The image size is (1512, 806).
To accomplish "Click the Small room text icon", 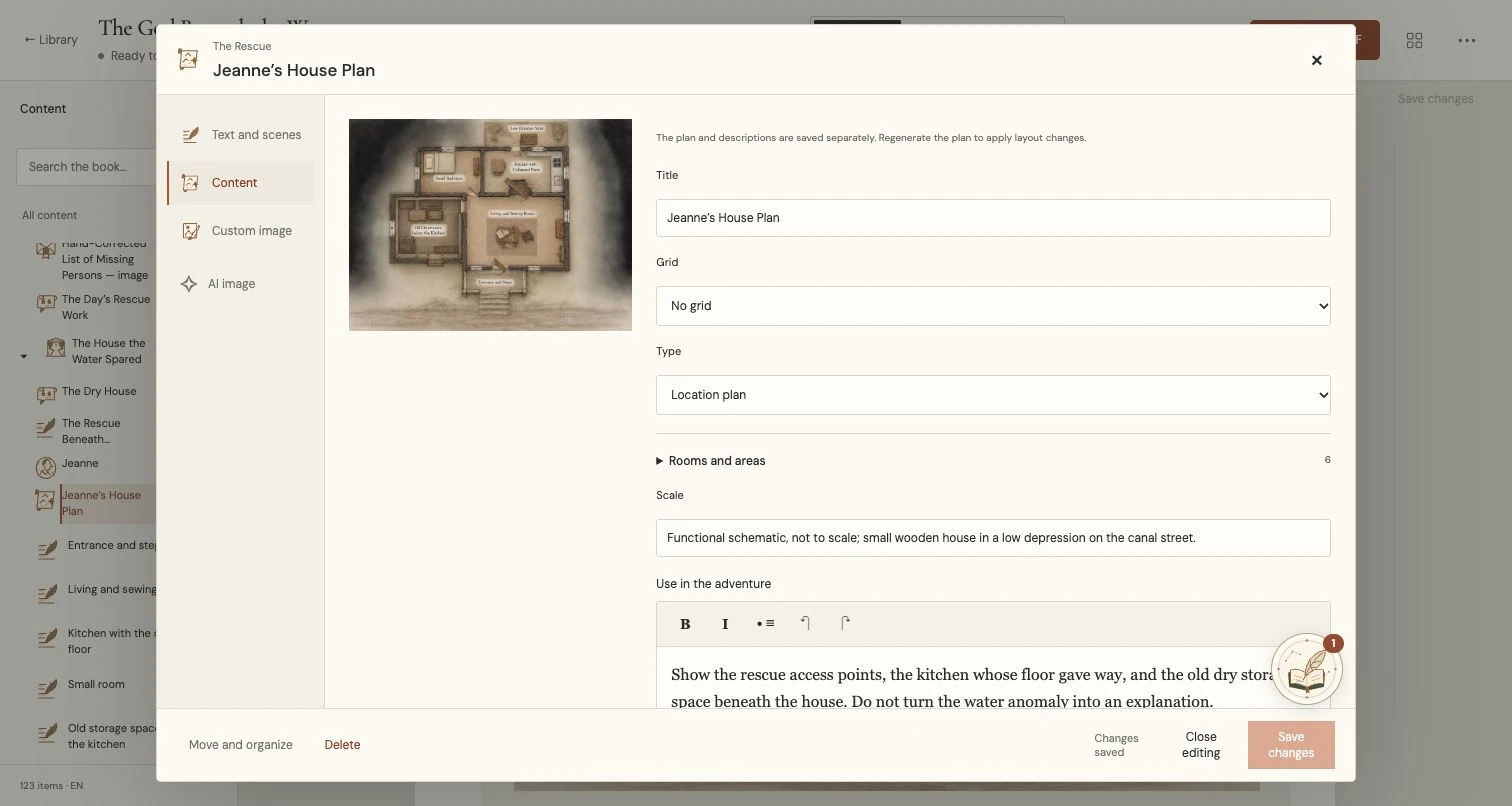I will click(x=46, y=688).
